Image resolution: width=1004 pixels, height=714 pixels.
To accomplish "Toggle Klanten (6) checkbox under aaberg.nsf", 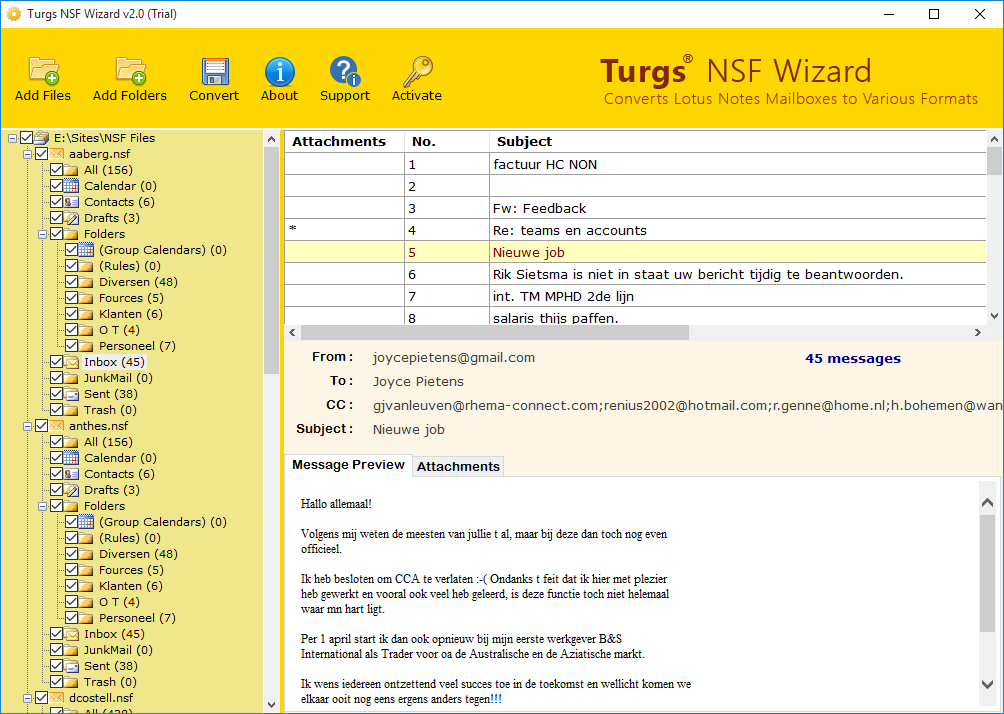I will 71,314.
